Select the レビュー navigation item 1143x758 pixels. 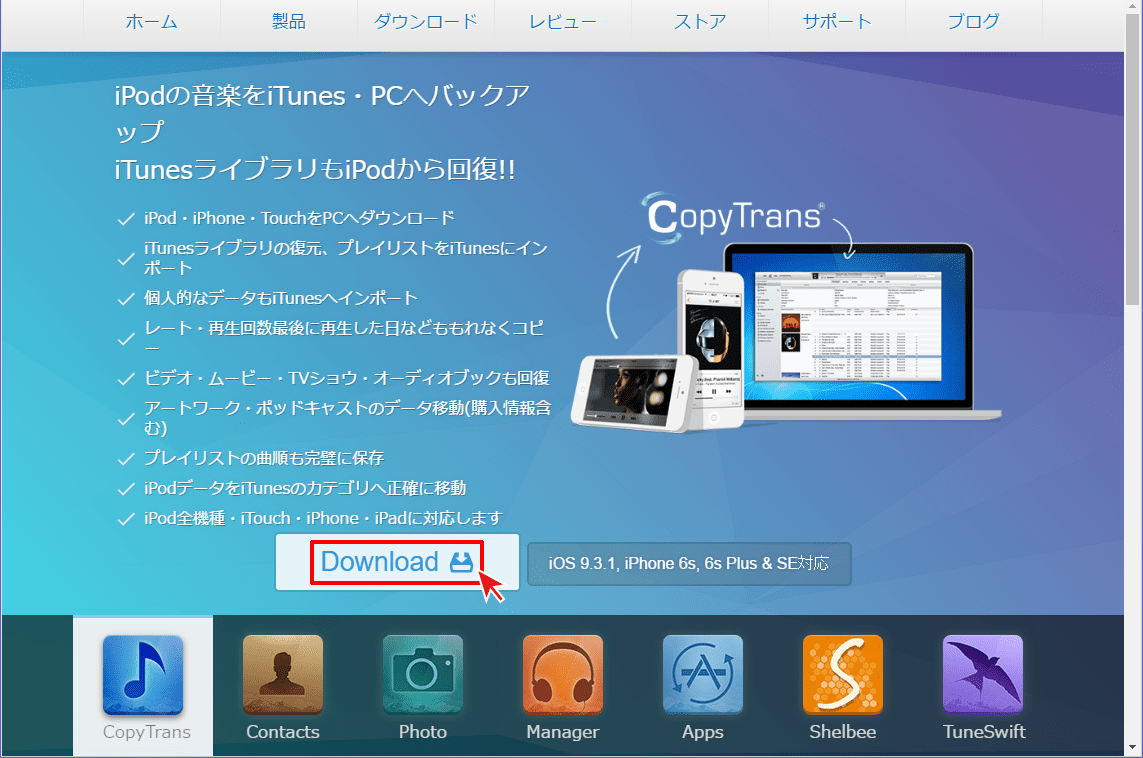point(563,20)
